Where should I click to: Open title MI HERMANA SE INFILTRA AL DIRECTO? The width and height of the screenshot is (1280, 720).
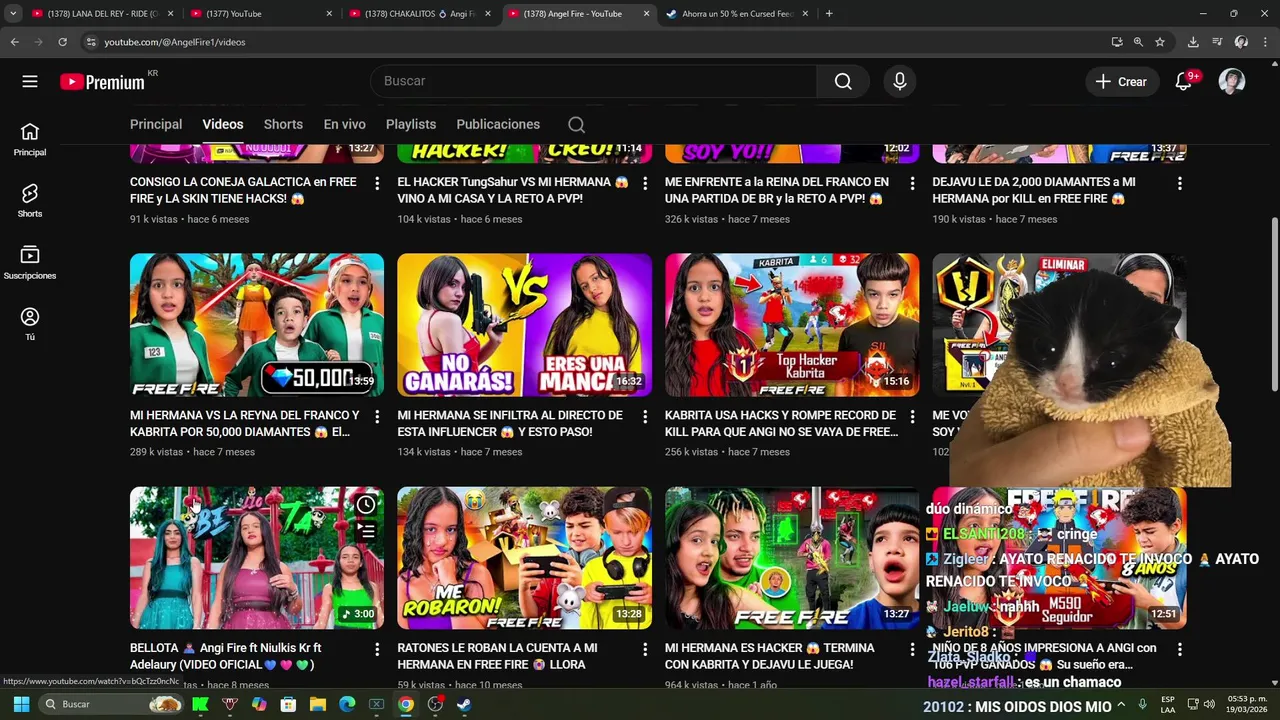click(x=510, y=423)
